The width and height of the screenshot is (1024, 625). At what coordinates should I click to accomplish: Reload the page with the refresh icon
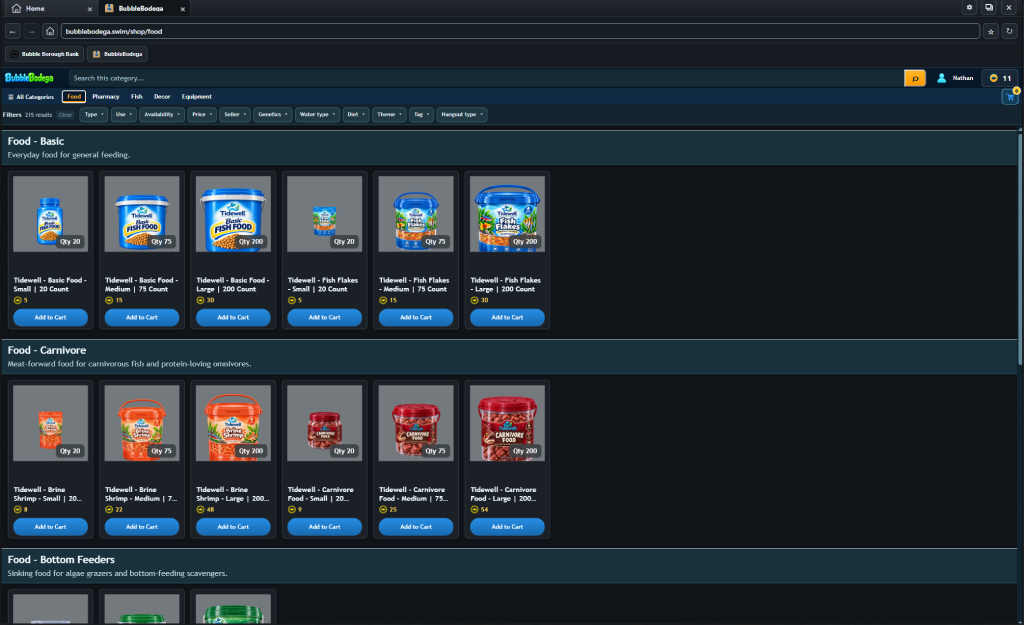(1009, 31)
